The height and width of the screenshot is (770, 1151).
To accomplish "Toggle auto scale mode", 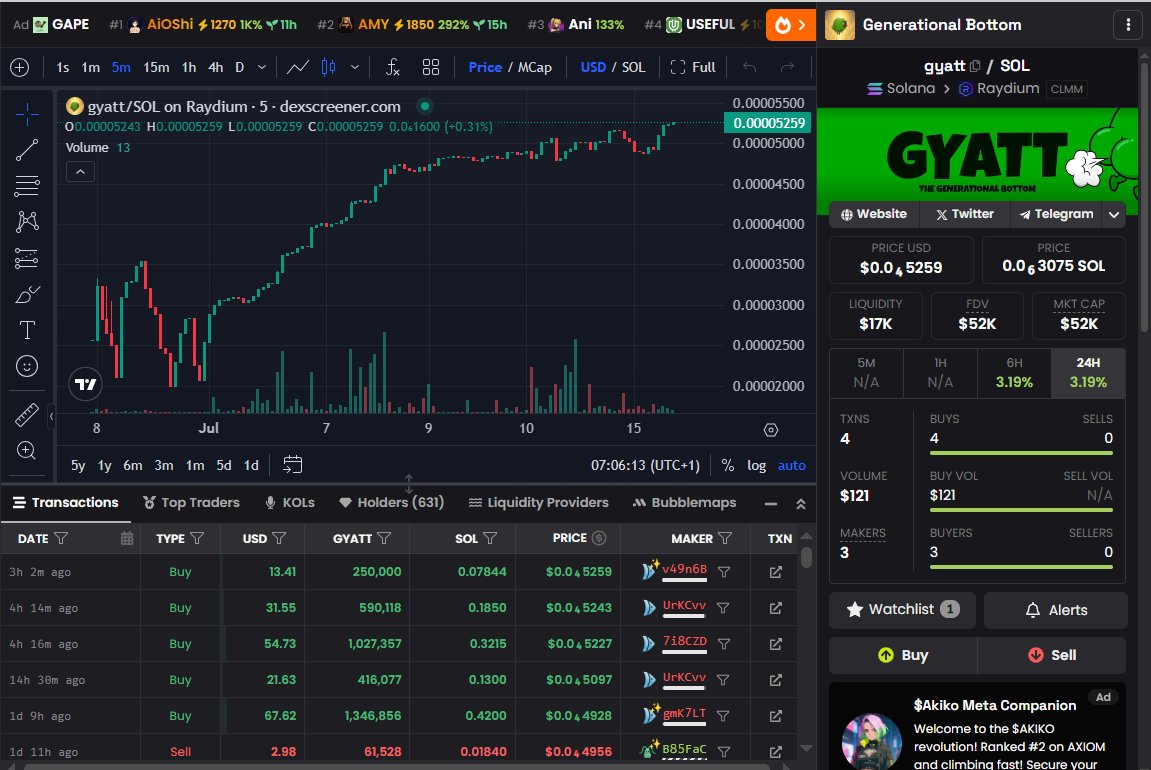I will click(x=791, y=465).
